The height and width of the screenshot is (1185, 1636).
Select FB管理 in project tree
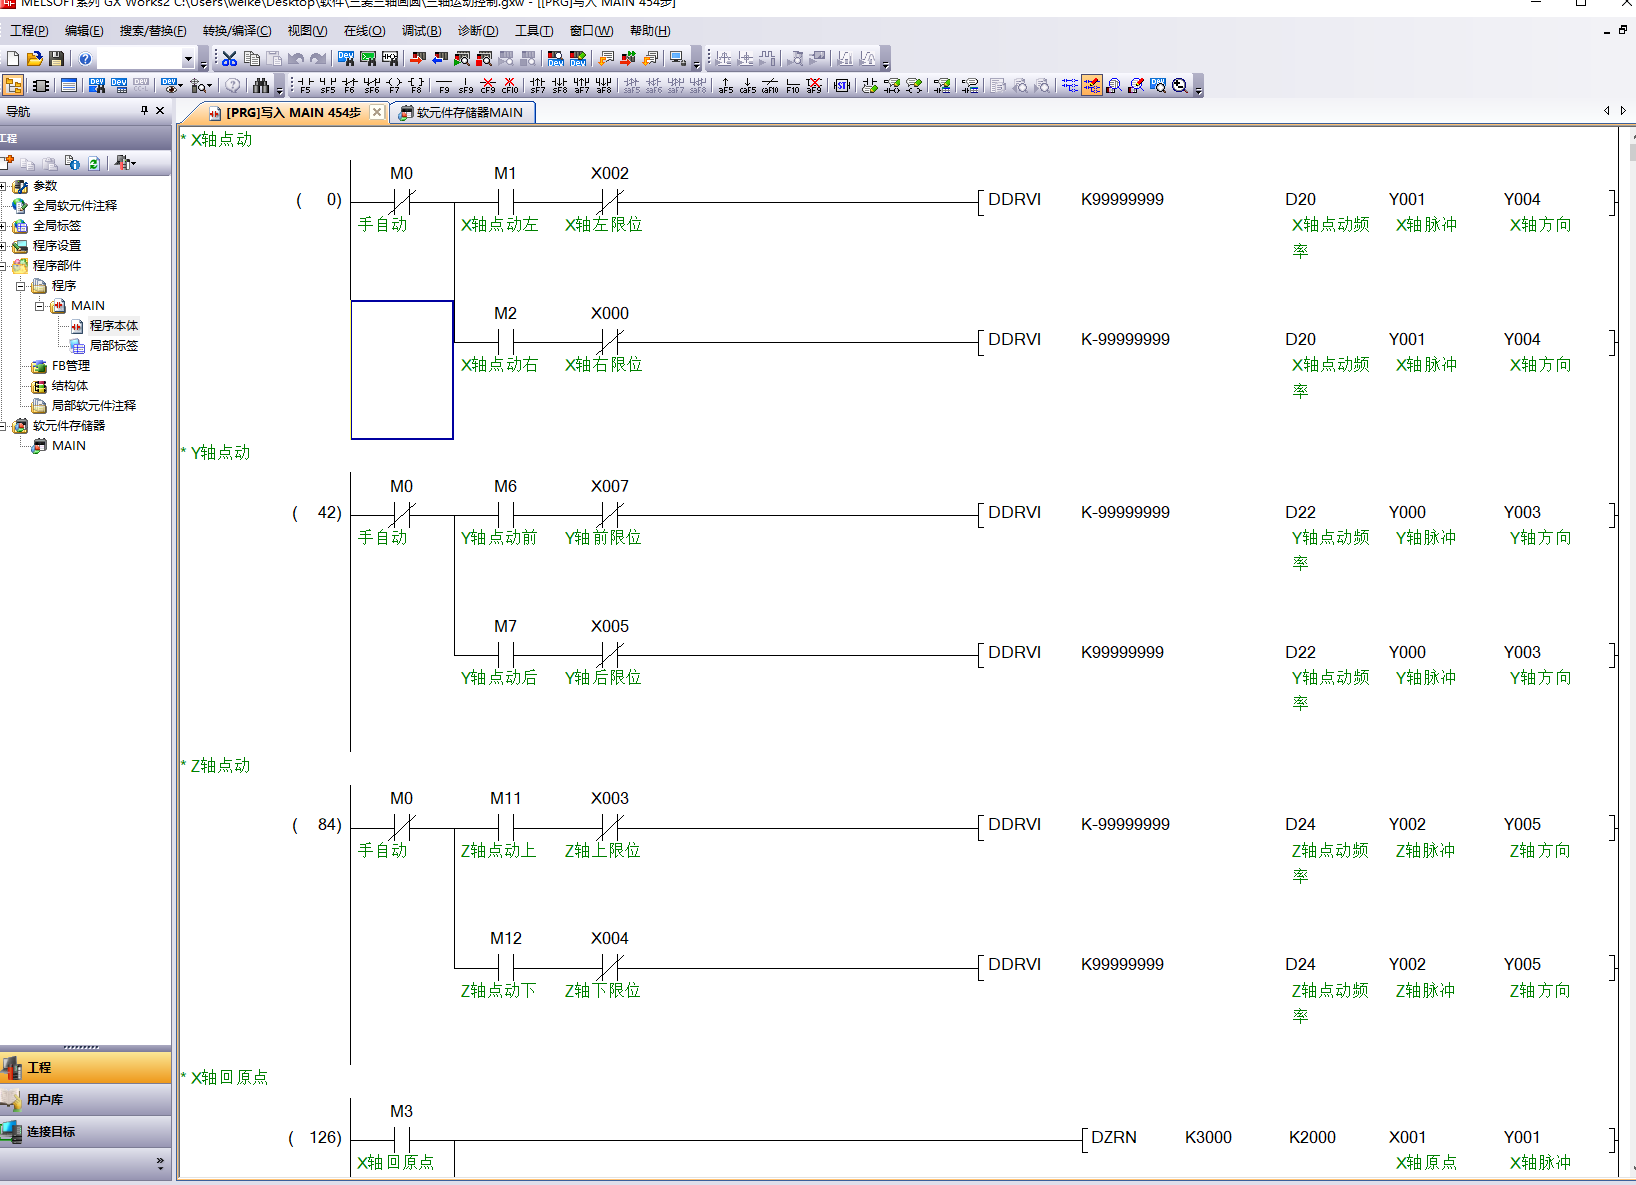71,366
